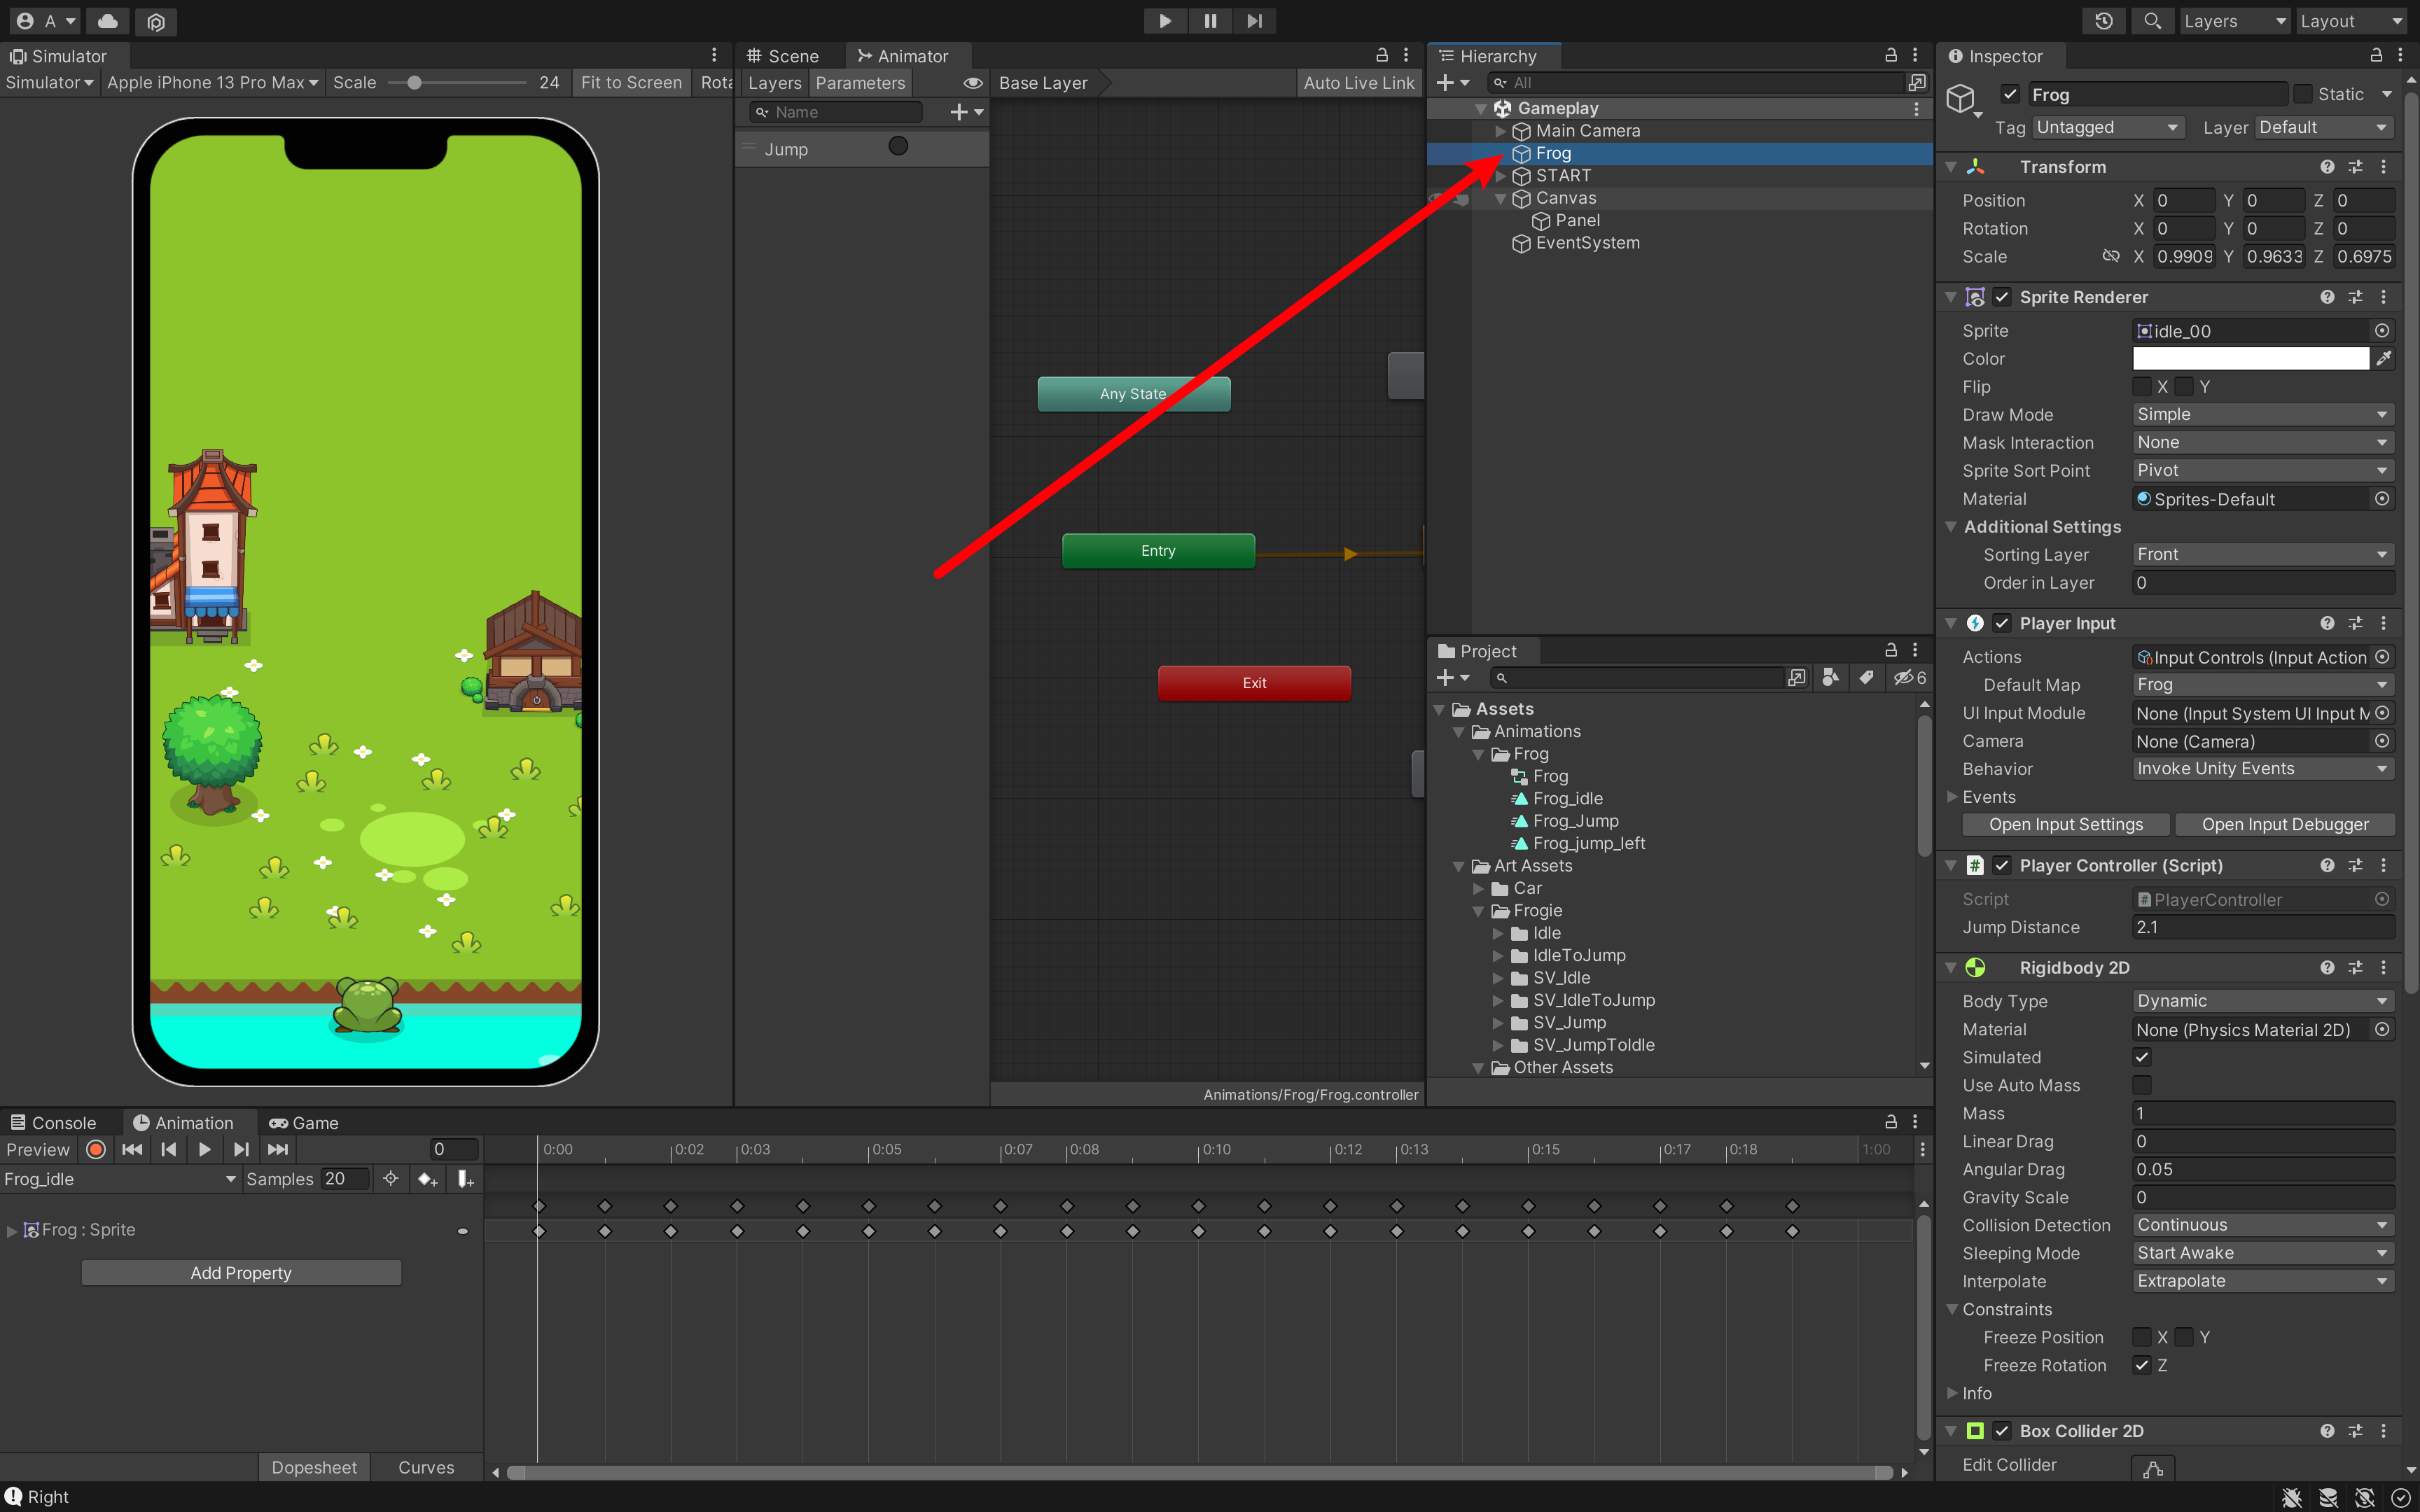Add a new animator parameter
This screenshot has height=1512, width=2420.
click(966, 112)
